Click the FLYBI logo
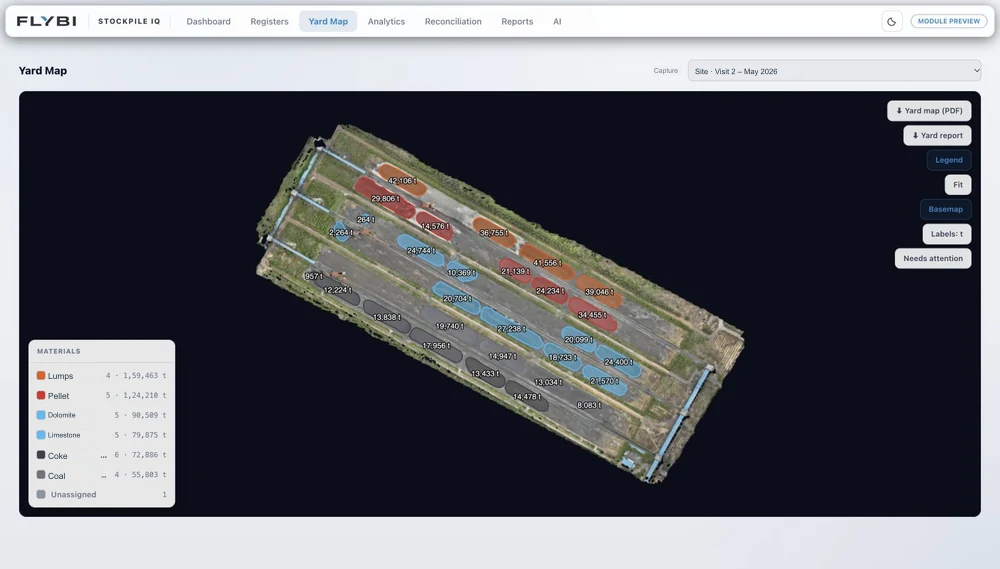Image resolution: width=1000 pixels, height=569 pixels. pos(47,21)
